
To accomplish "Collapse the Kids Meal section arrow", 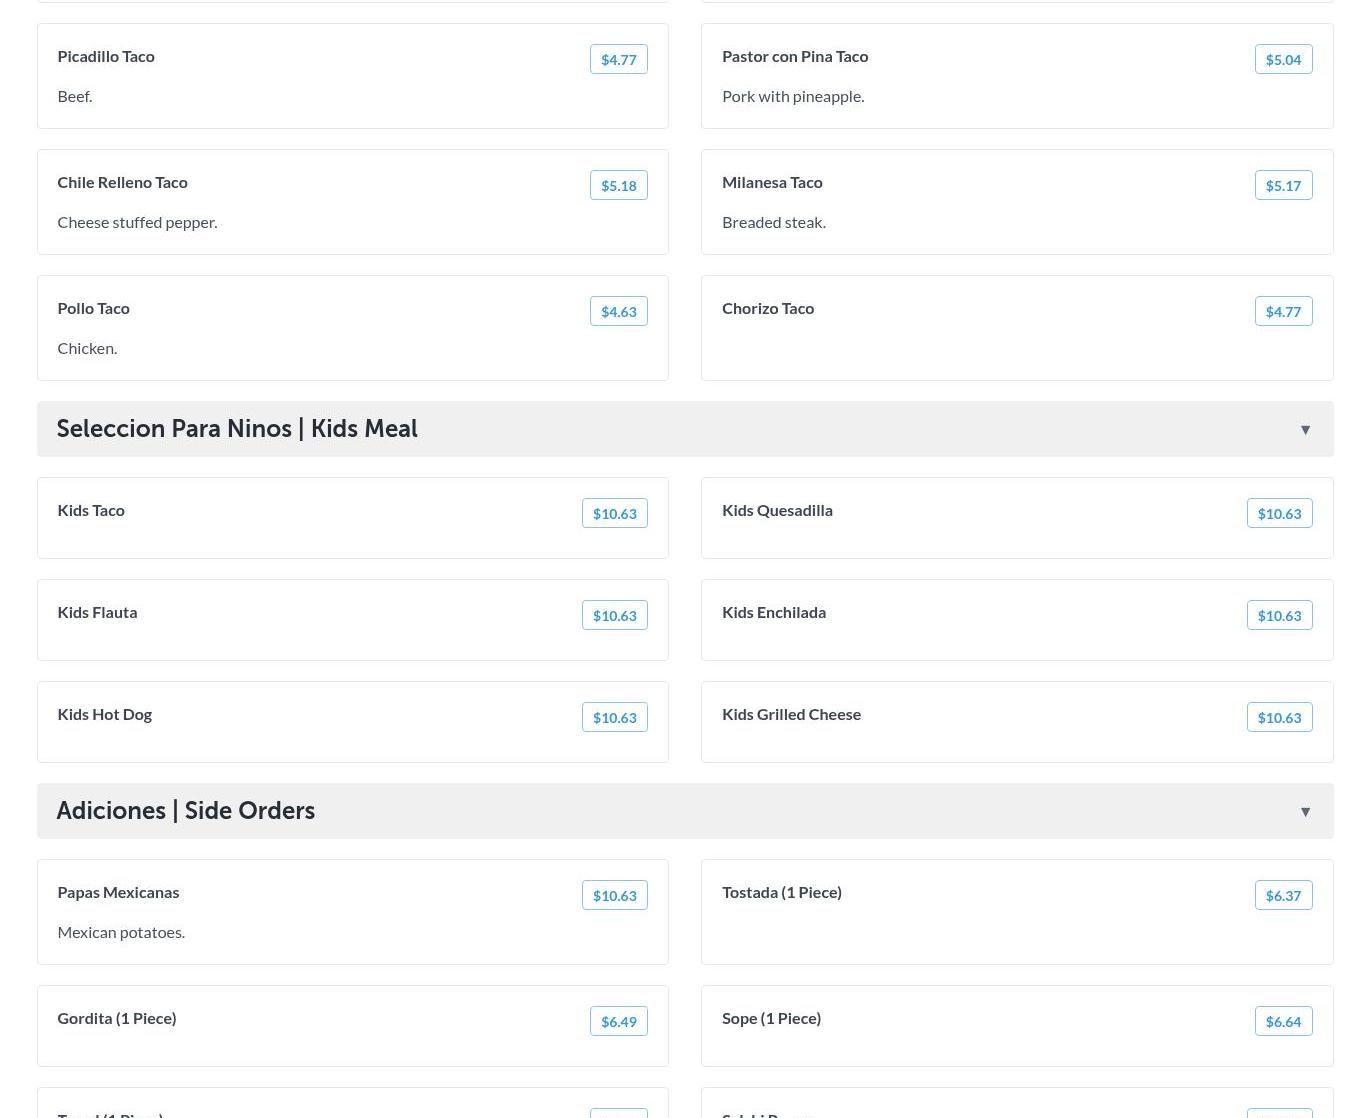I will pyautogui.click(x=1305, y=430).
